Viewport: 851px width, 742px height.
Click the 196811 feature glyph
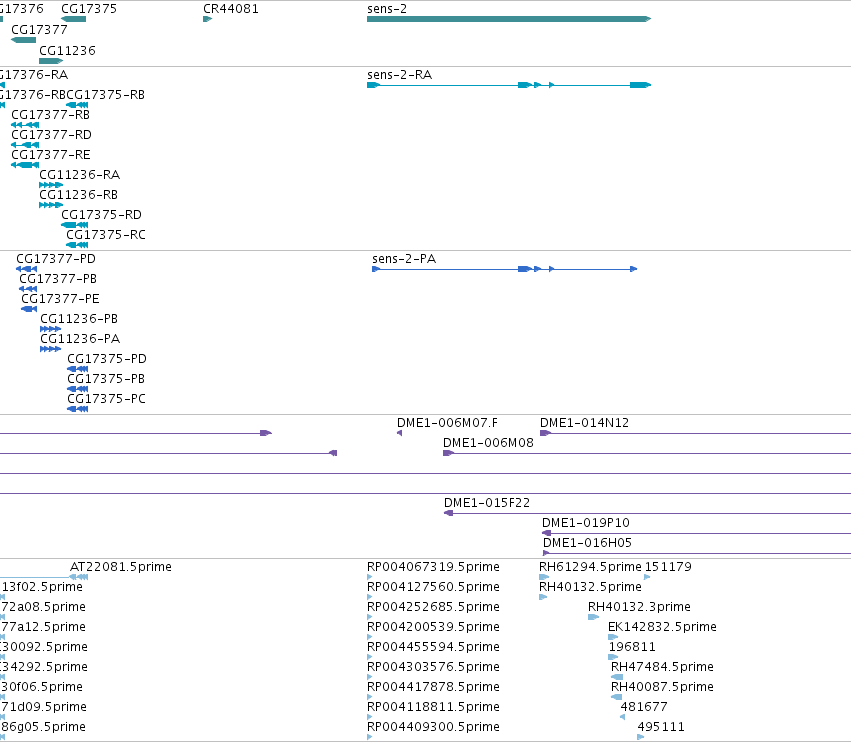click(613, 657)
